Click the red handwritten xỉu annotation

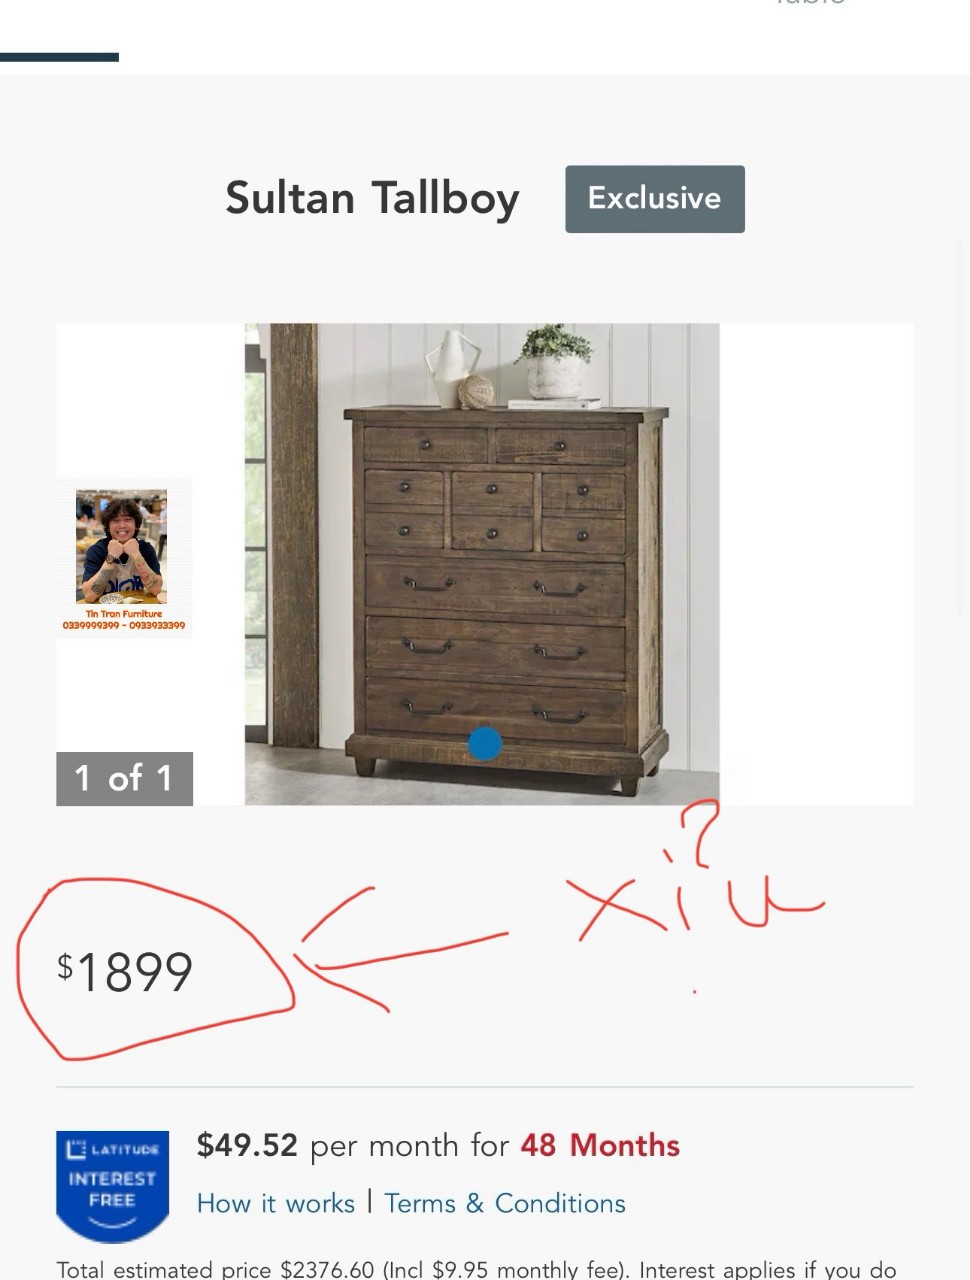point(695,880)
